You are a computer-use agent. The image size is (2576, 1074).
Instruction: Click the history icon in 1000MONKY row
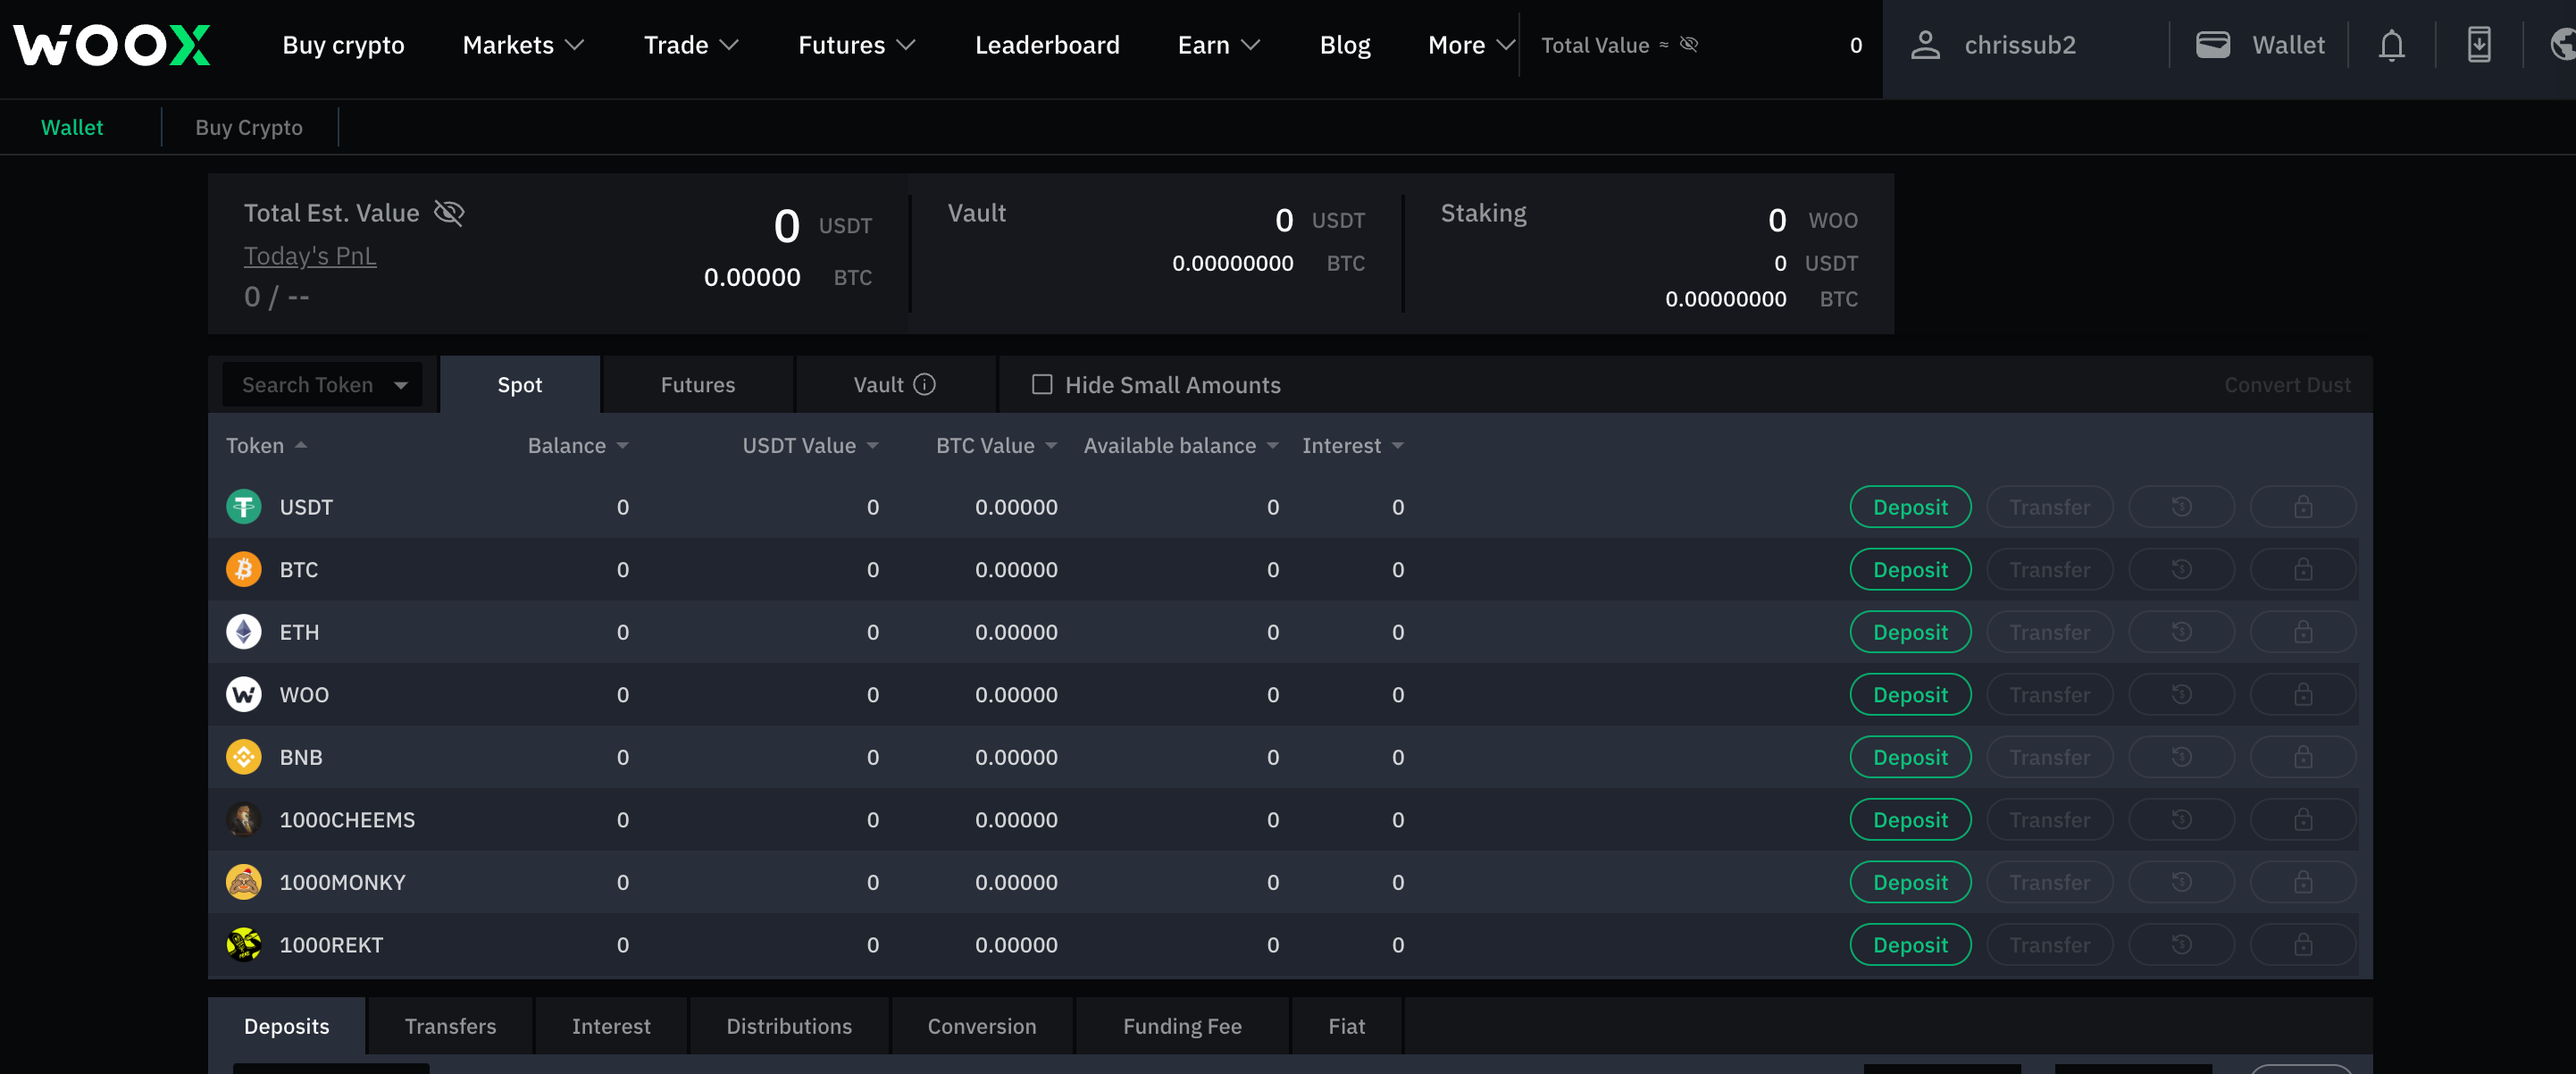coord(2181,882)
